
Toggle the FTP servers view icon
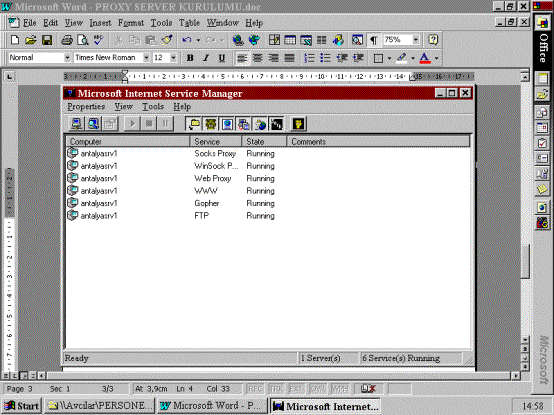[194, 124]
